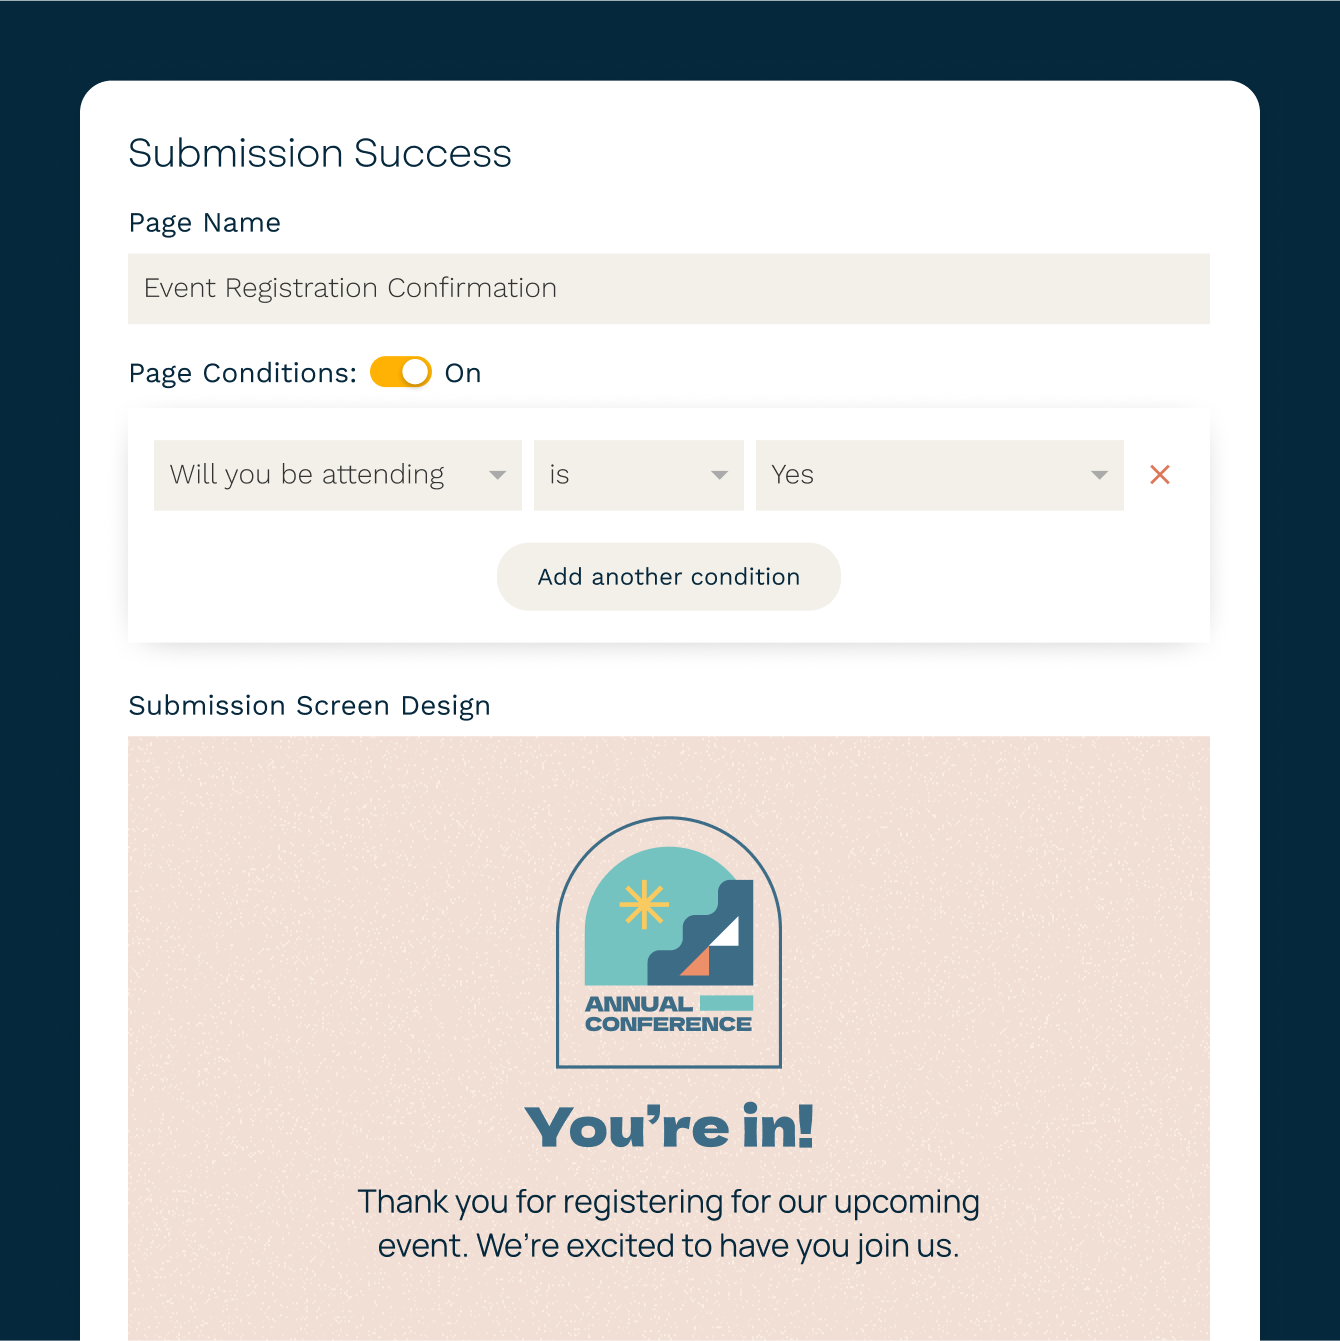Open the "is" comparison dropdown
Image resolution: width=1340 pixels, height=1341 pixels.
point(620,475)
